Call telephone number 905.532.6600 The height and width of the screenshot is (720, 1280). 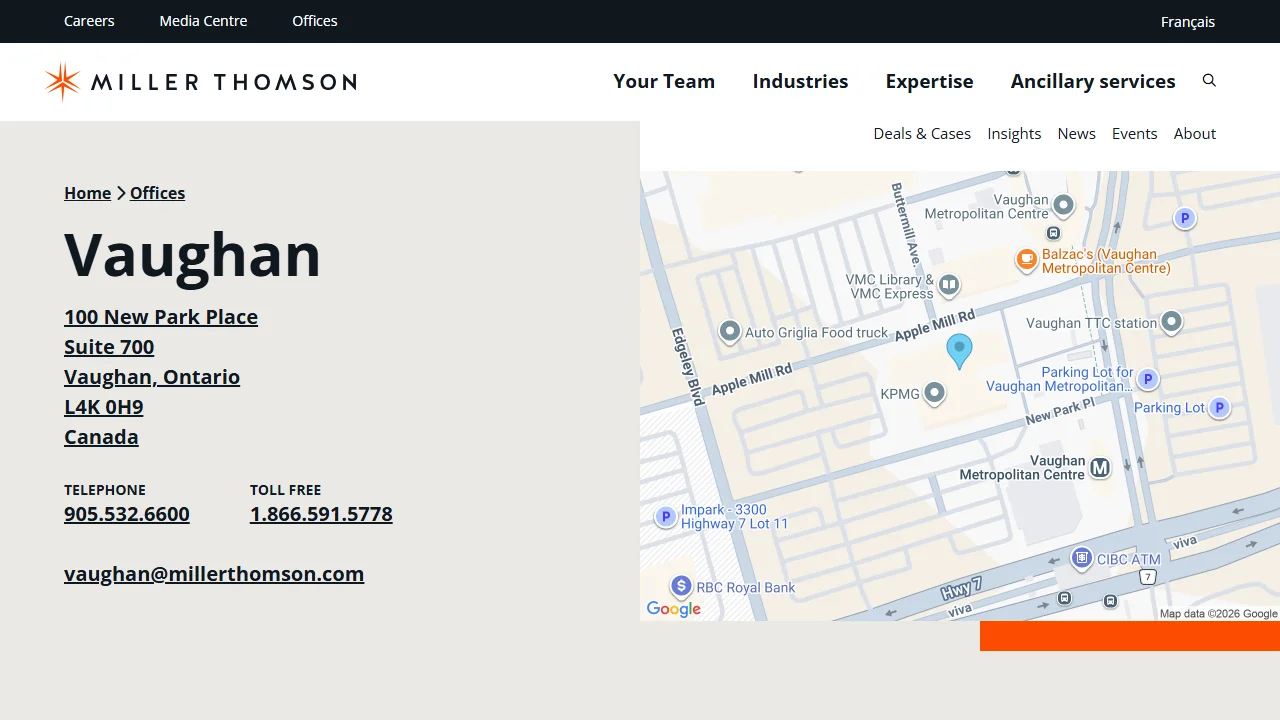pos(127,514)
